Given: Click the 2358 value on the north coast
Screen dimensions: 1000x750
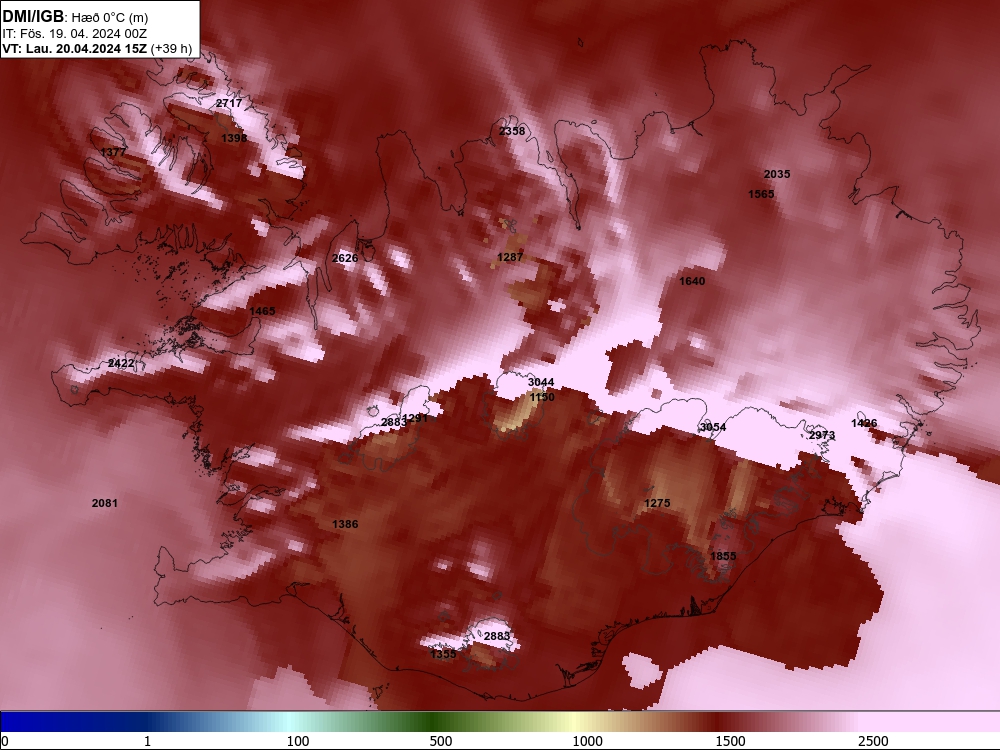Looking at the screenshot, I should click(x=512, y=131).
